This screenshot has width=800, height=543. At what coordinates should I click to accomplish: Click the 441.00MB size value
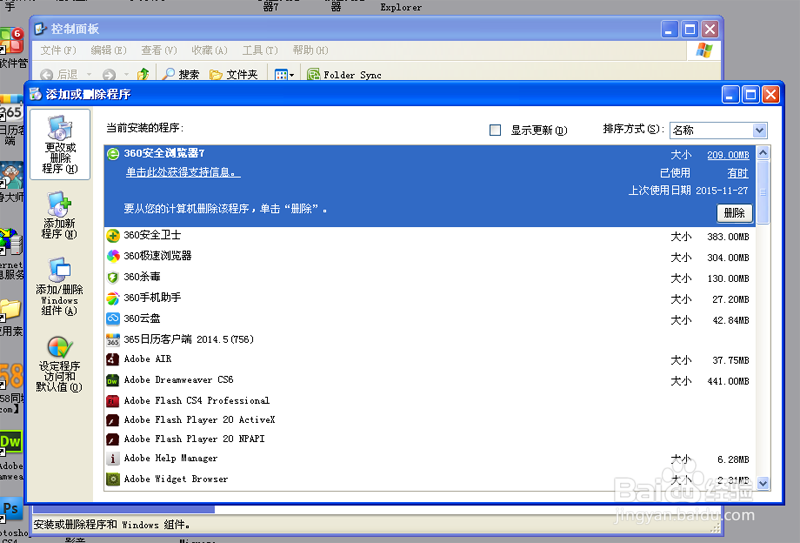click(x=728, y=381)
